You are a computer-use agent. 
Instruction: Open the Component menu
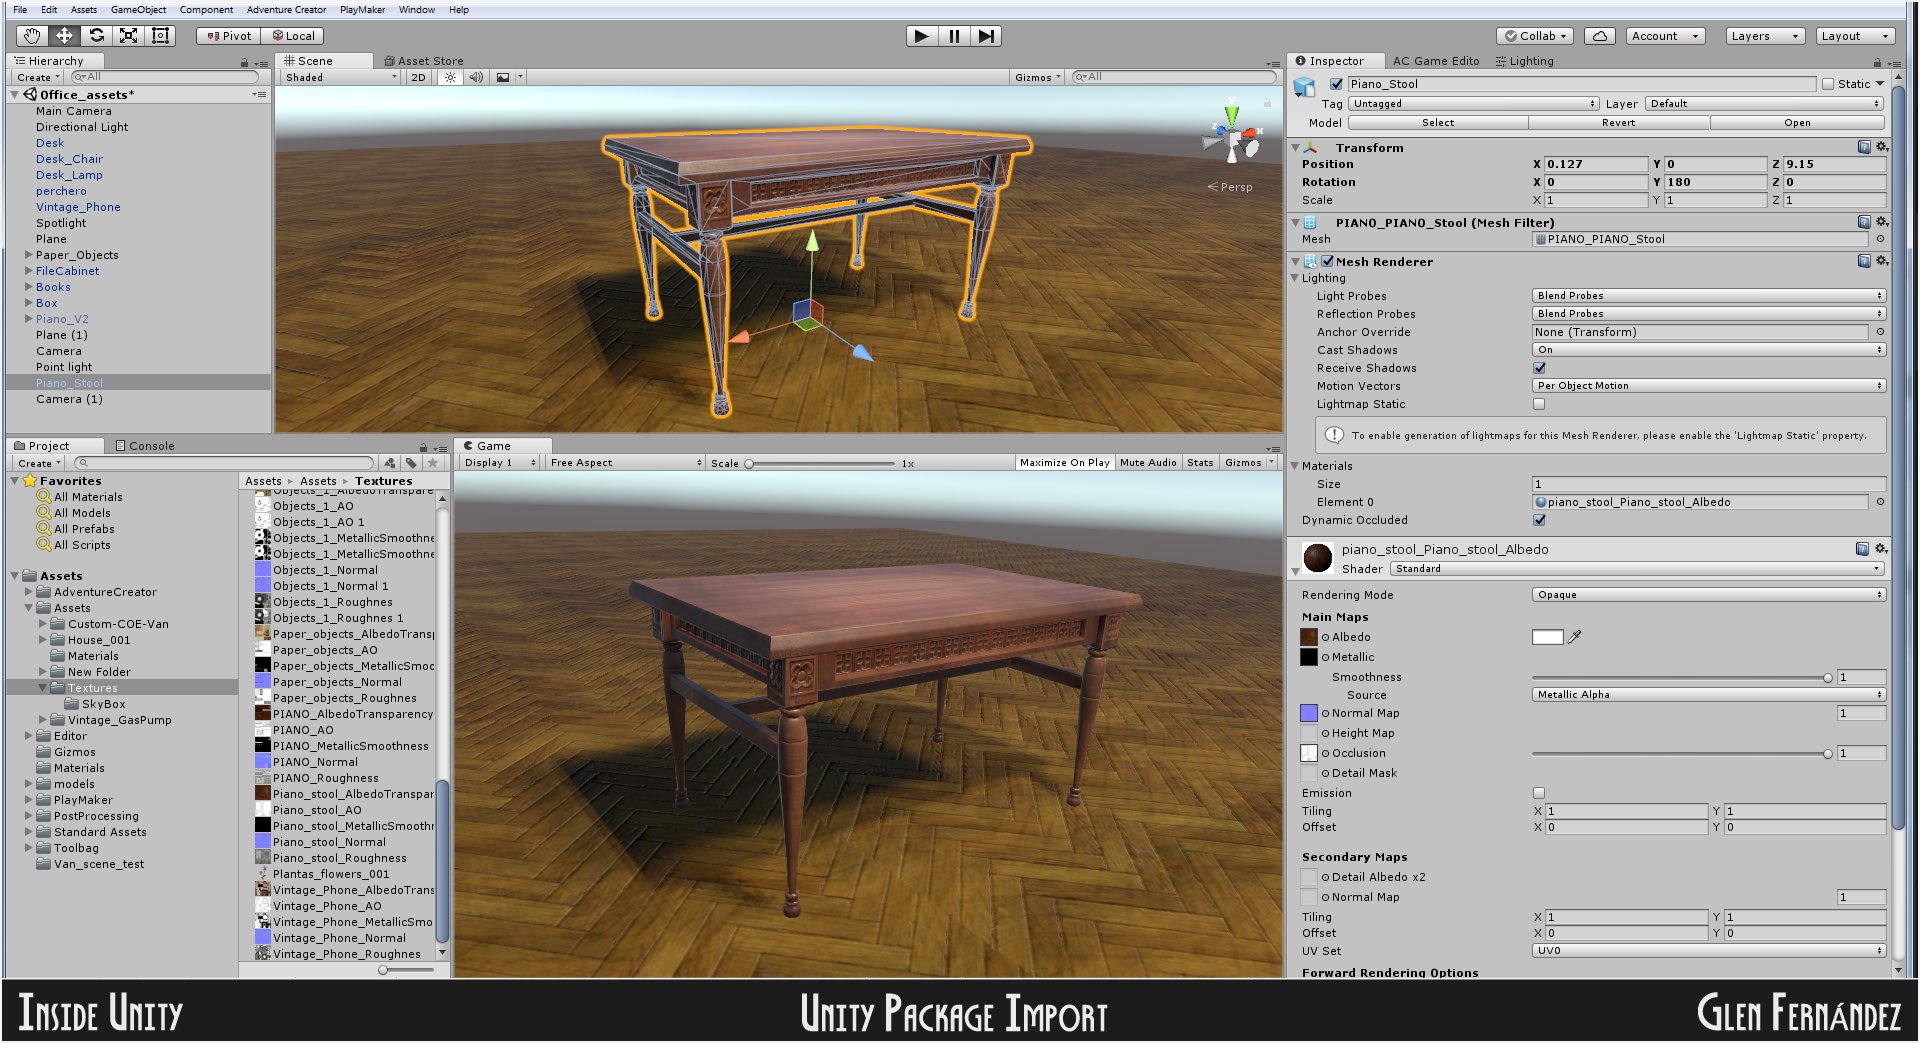pyautogui.click(x=206, y=10)
